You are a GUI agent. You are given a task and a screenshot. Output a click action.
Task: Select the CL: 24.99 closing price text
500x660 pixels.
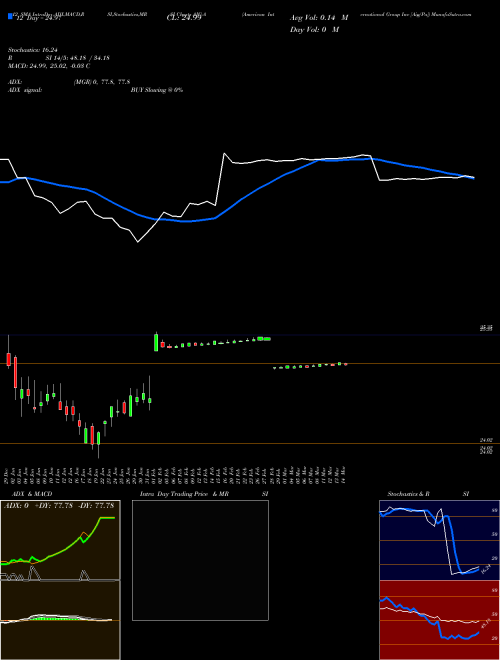point(184,18)
